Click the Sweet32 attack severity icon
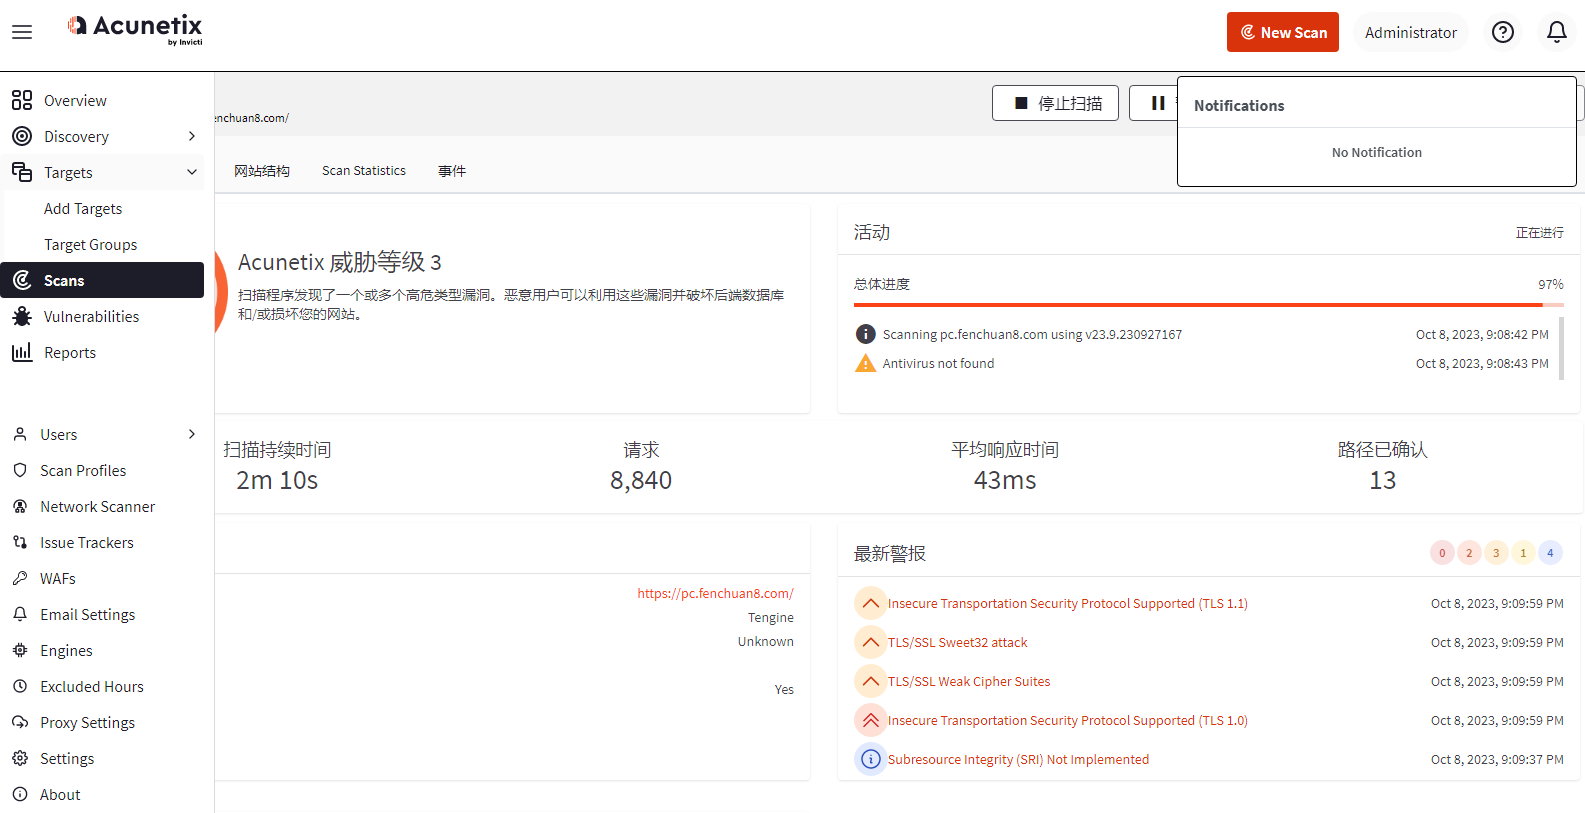The width and height of the screenshot is (1585, 813). [x=871, y=642]
